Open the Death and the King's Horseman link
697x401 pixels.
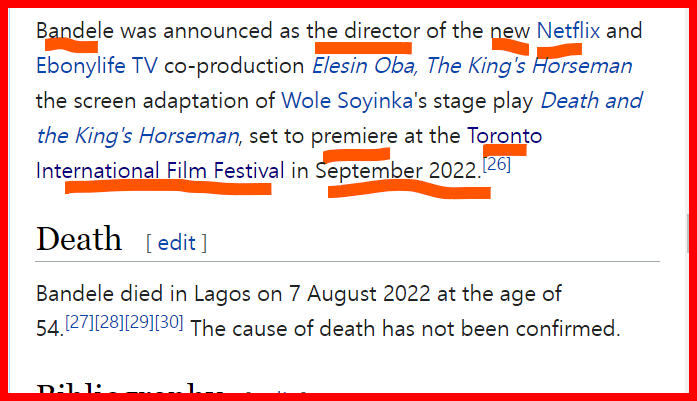click(x=591, y=101)
